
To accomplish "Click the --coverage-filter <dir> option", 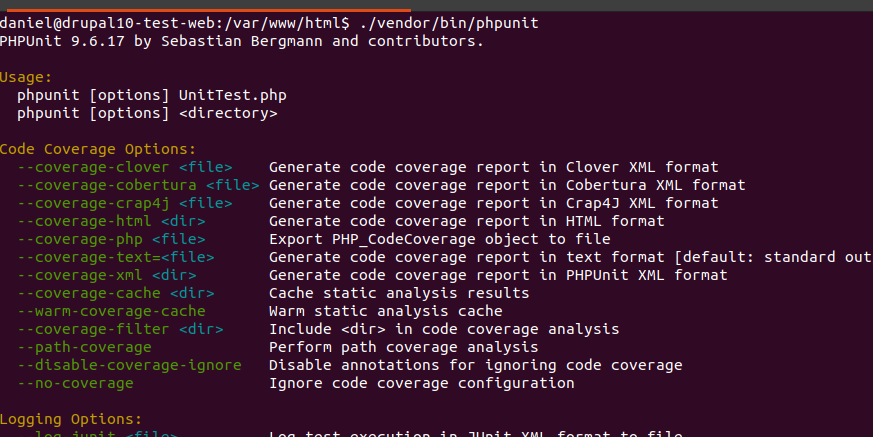I will pyautogui.click(x=120, y=329).
